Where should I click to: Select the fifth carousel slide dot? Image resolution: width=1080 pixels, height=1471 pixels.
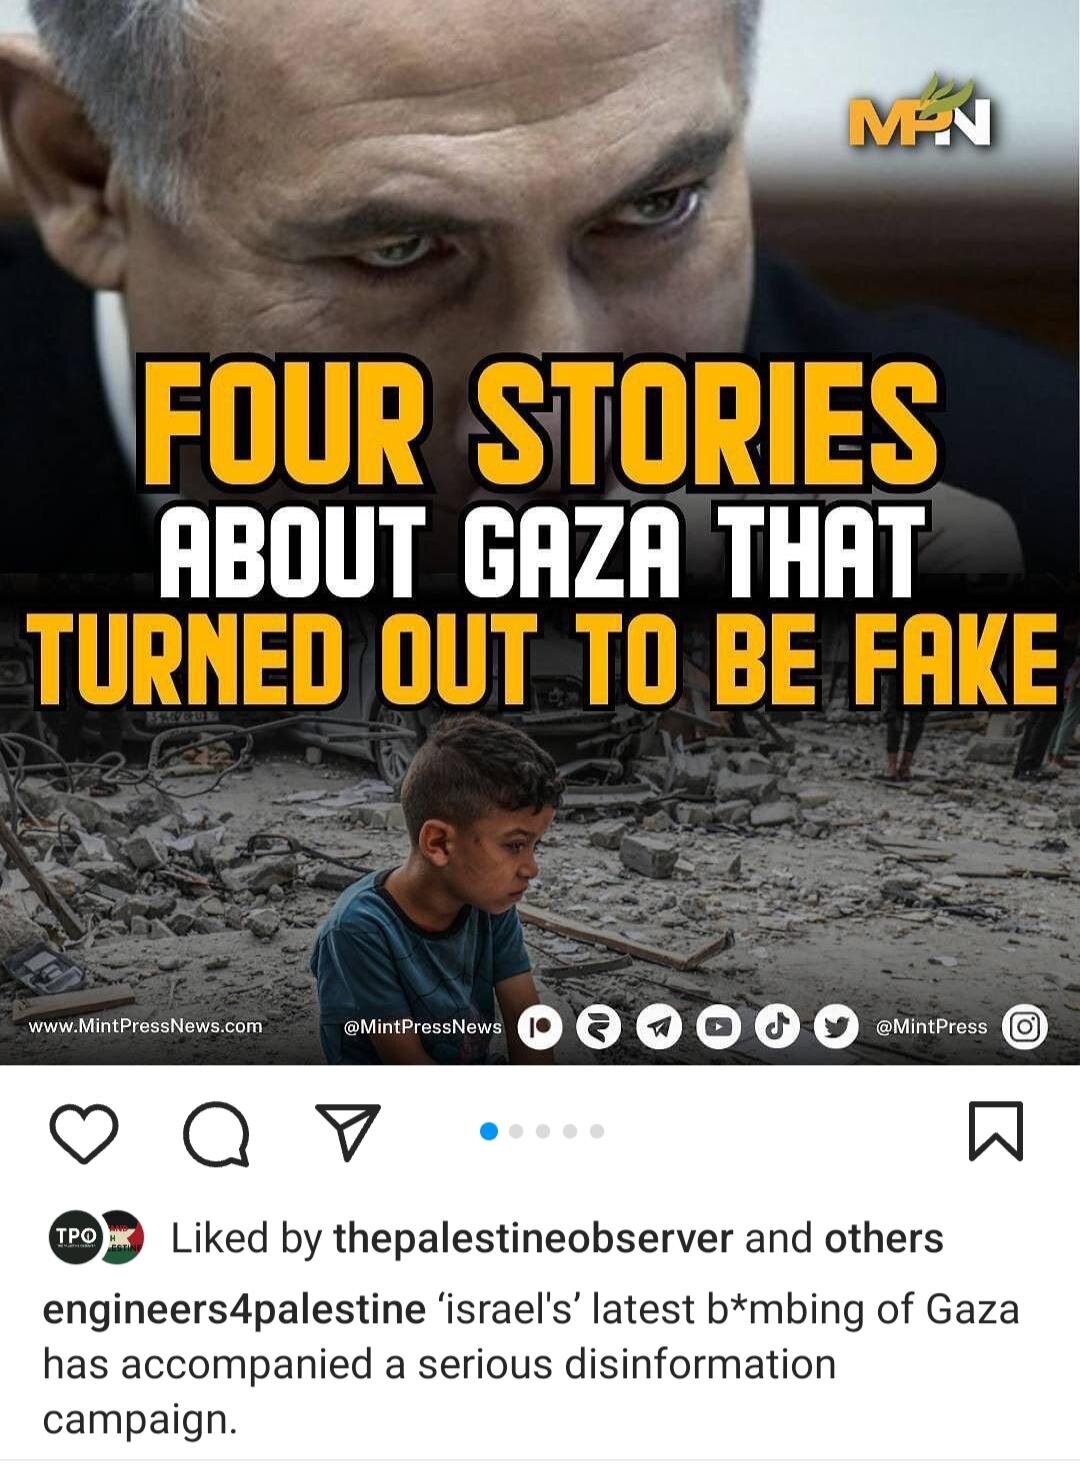click(597, 1131)
